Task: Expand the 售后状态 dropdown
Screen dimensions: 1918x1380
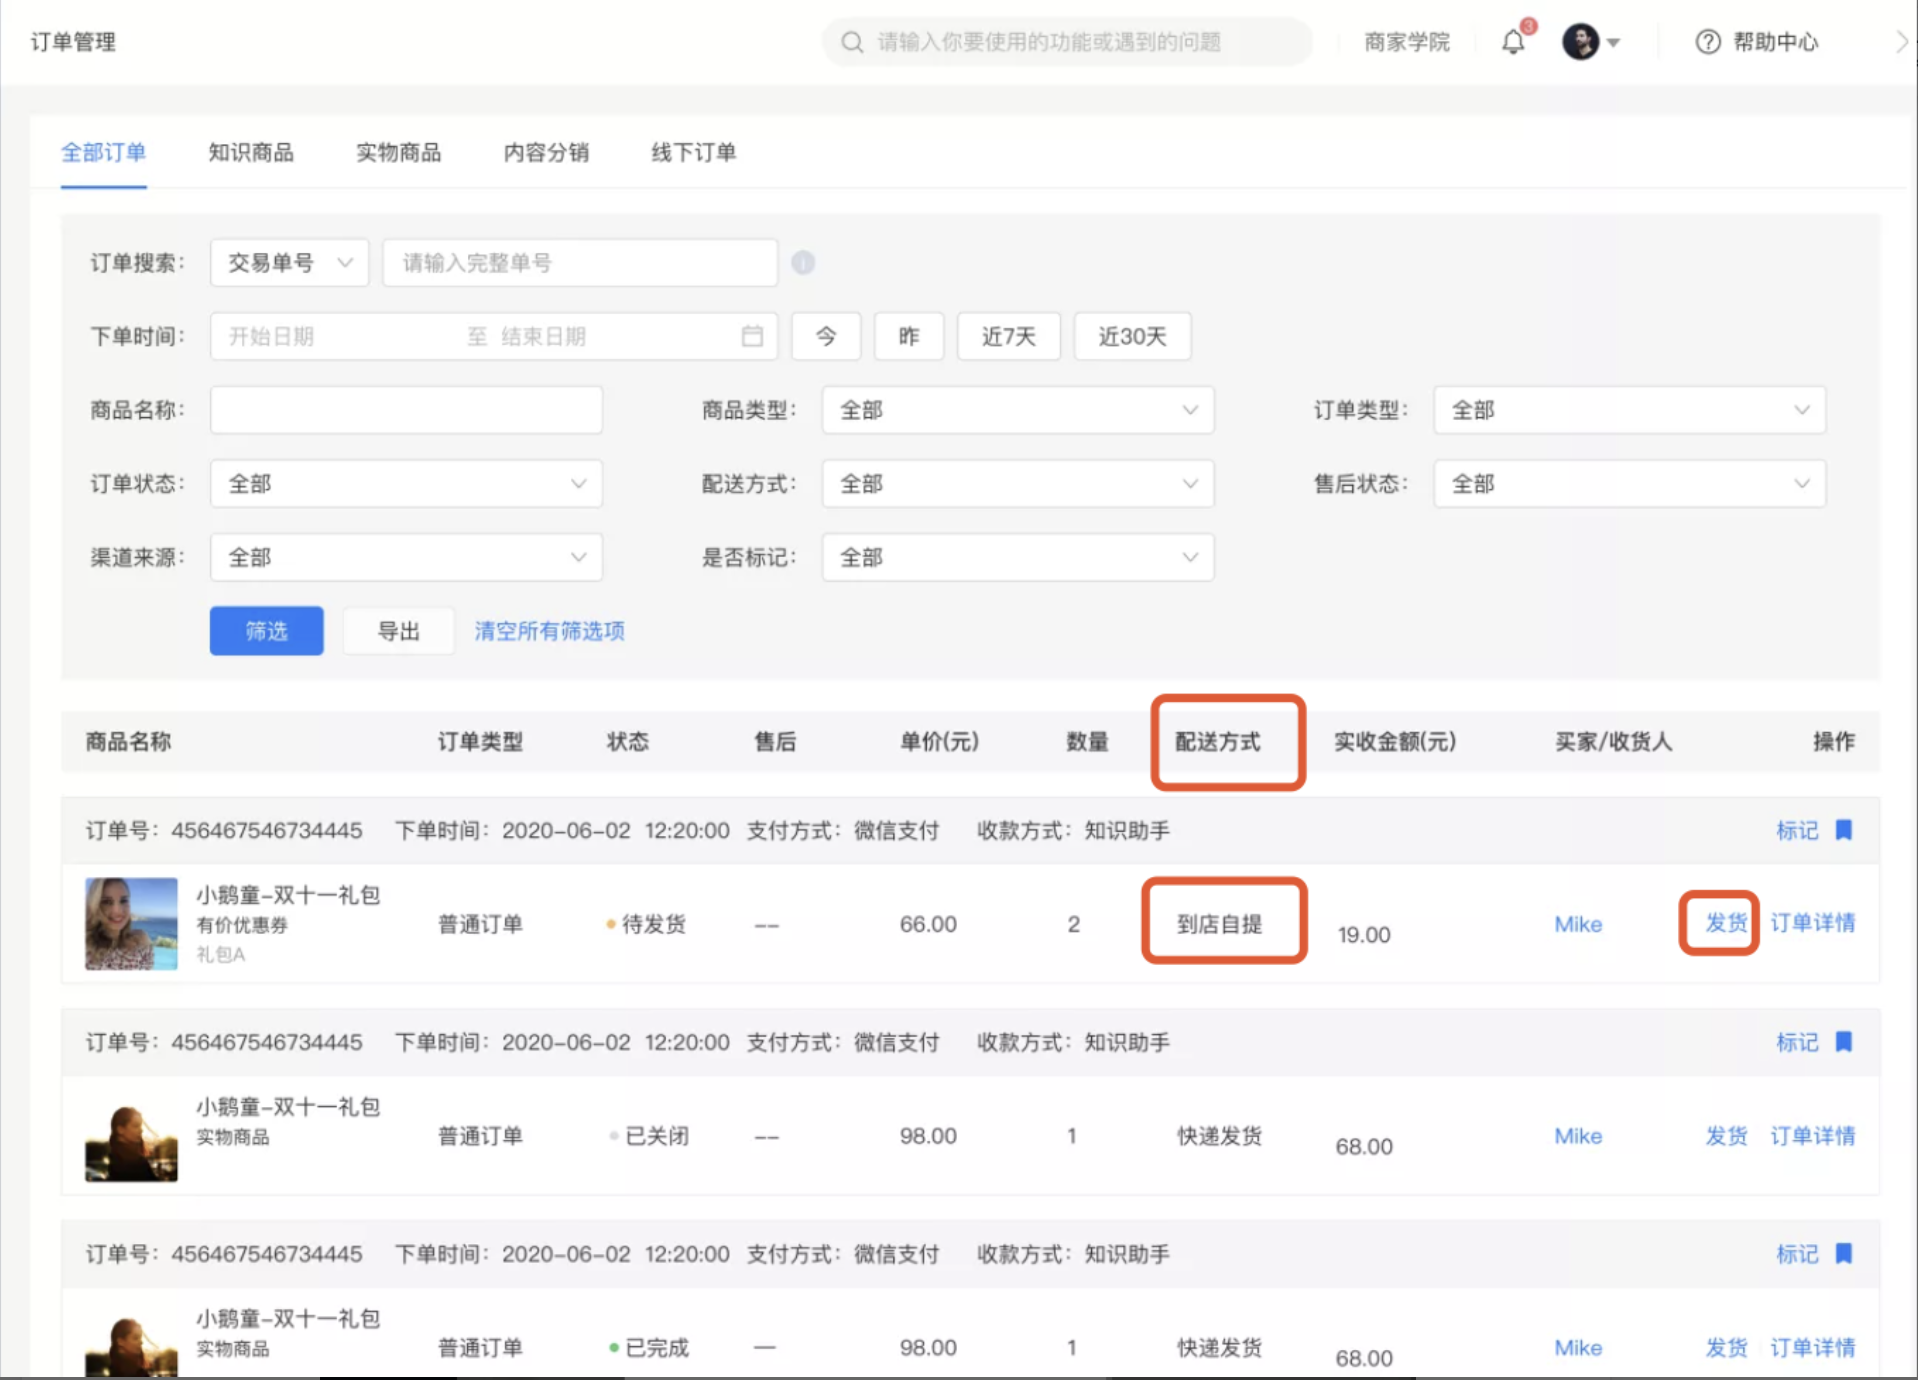Action: [x=1629, y=484]
